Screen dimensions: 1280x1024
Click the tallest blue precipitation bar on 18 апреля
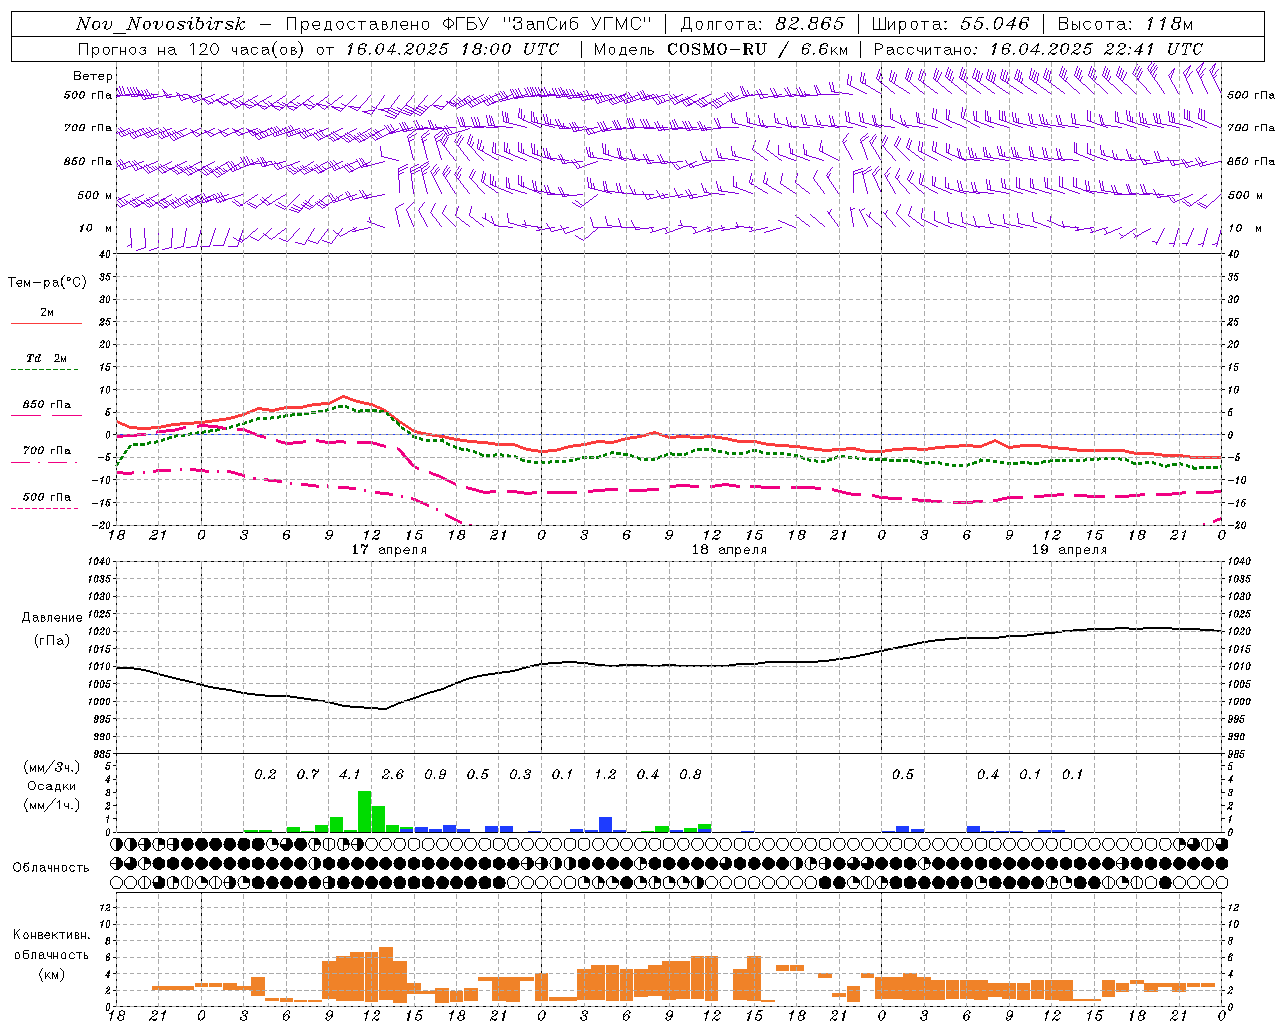pos(606,825)
